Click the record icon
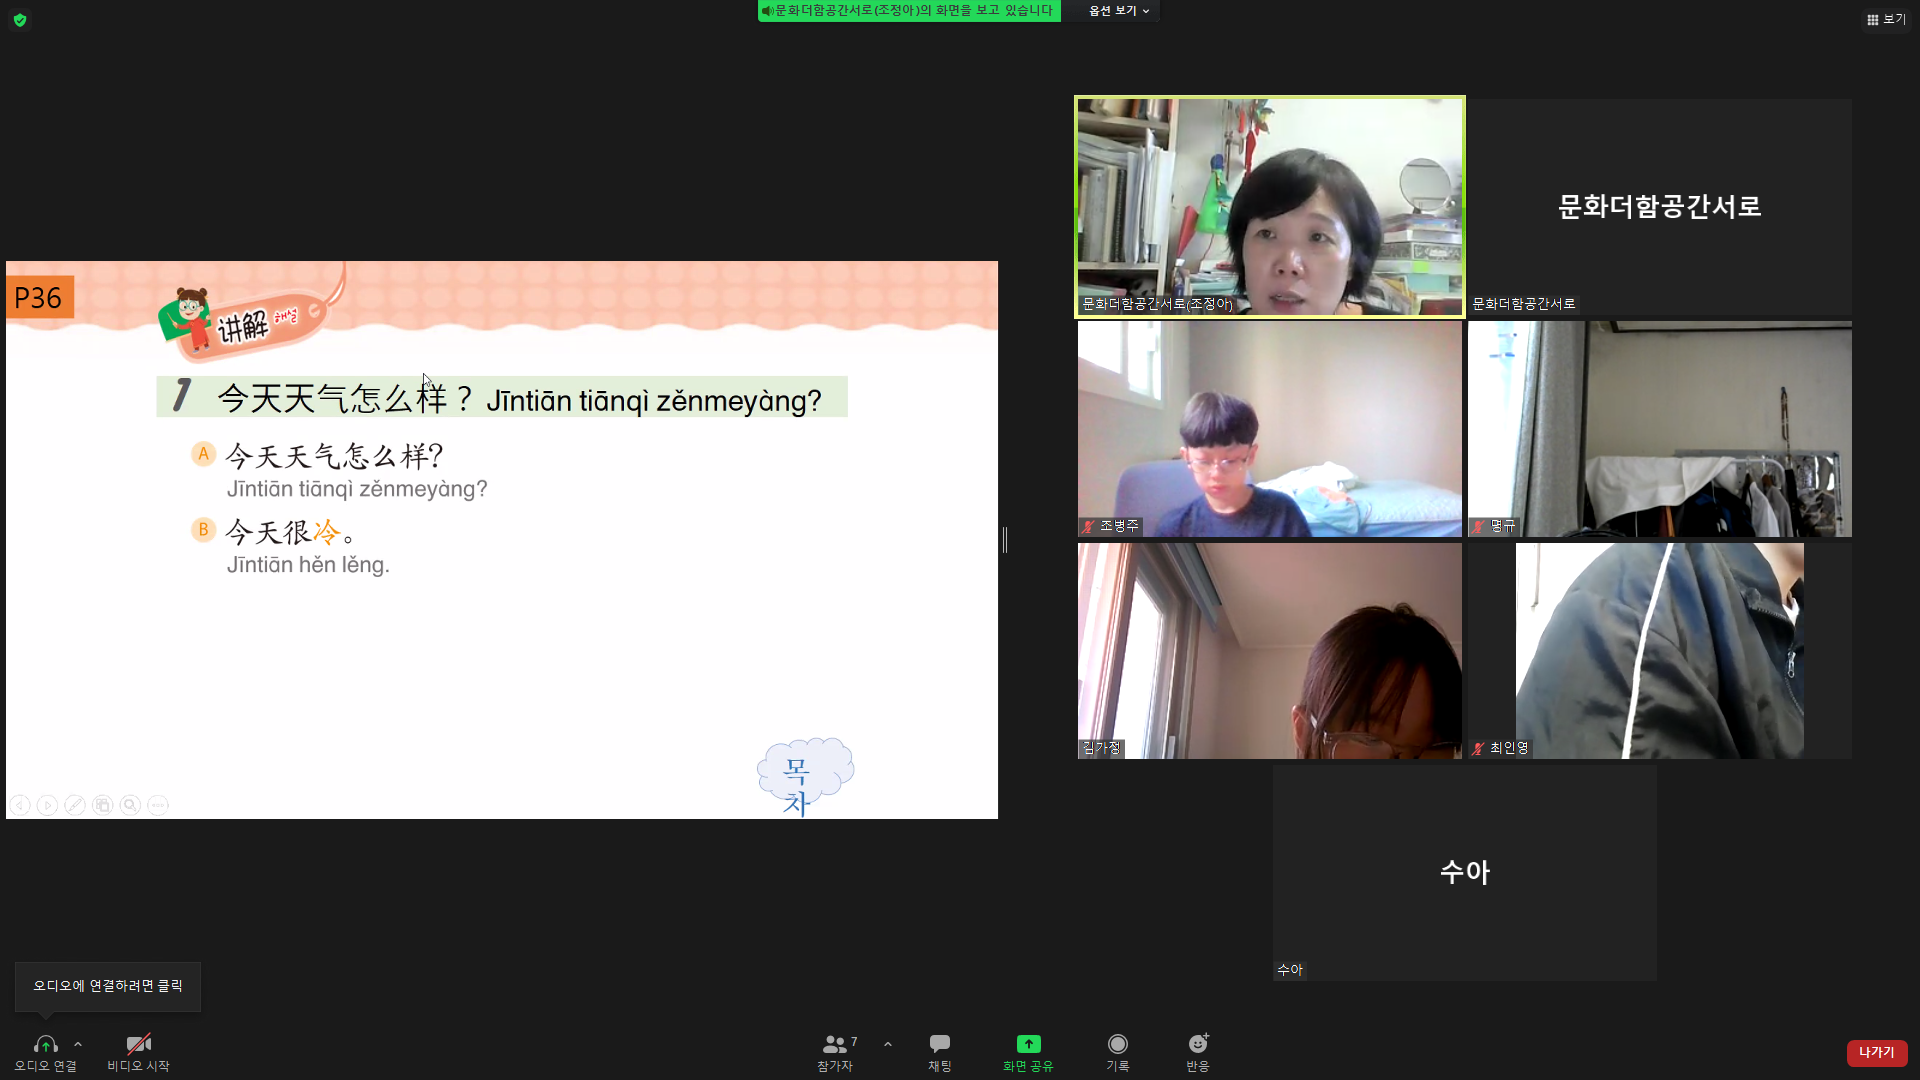 [x=1117, y=1044]
